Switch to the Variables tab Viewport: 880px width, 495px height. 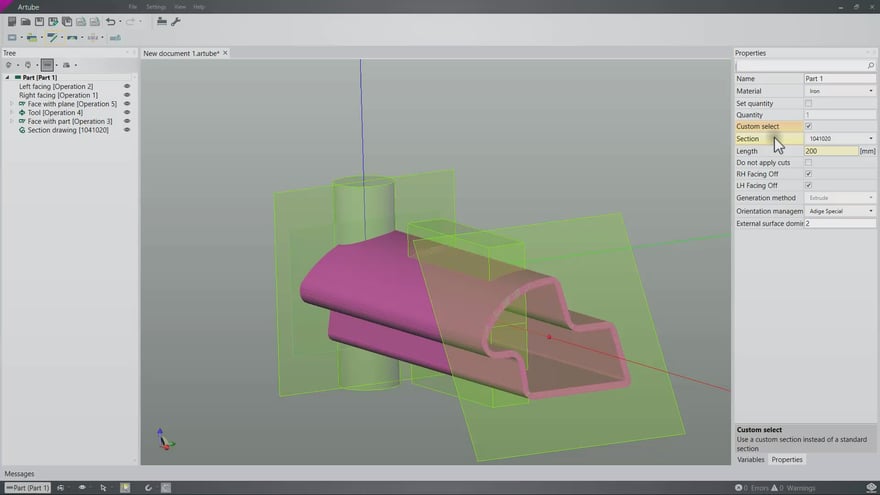751,460
